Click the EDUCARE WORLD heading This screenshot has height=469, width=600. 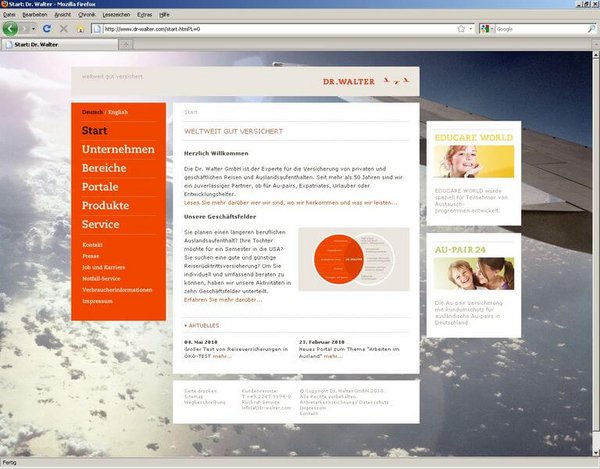coord(474,137)
